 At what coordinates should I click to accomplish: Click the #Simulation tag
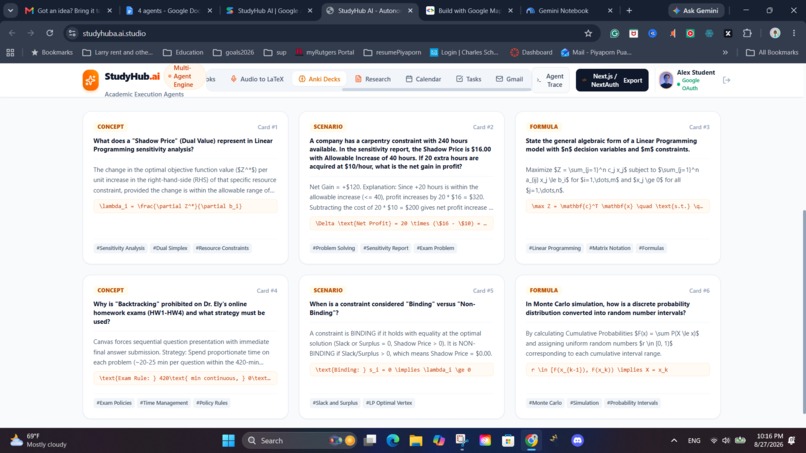click(x=584, y=403)
